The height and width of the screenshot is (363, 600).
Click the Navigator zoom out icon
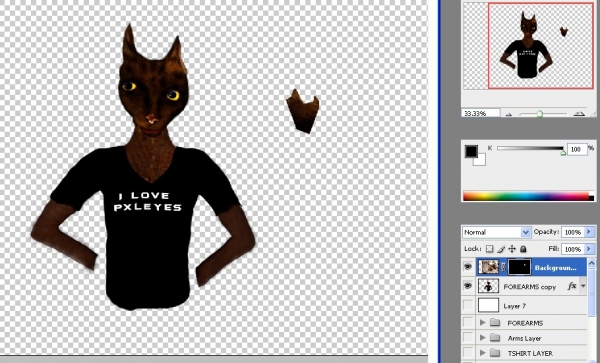(509, 114)
